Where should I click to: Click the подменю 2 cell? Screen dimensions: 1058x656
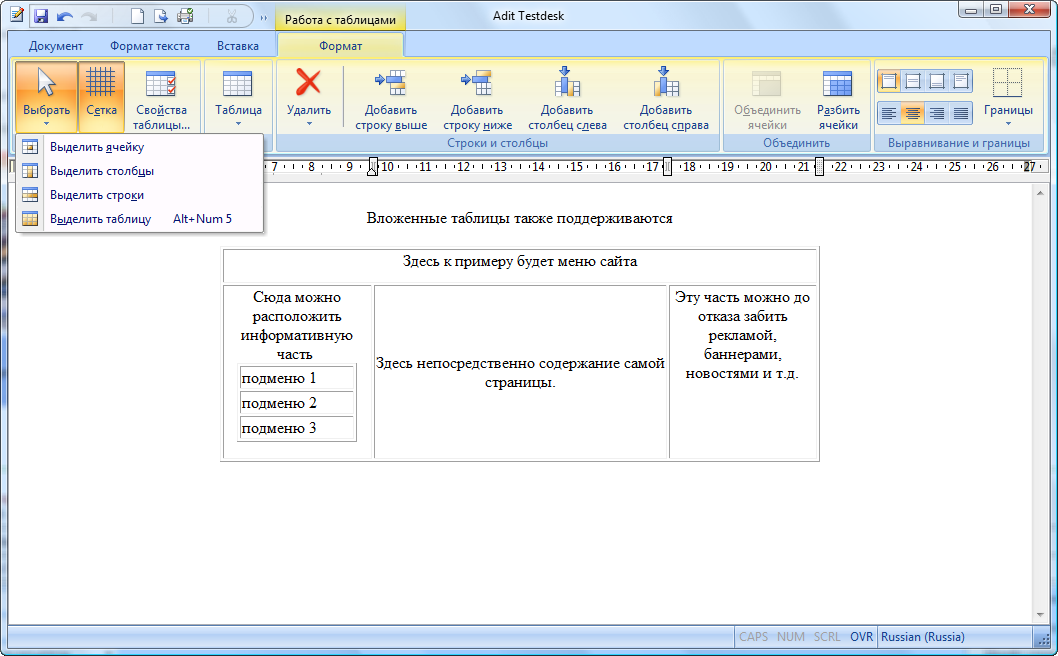click(x=297, y=403)
